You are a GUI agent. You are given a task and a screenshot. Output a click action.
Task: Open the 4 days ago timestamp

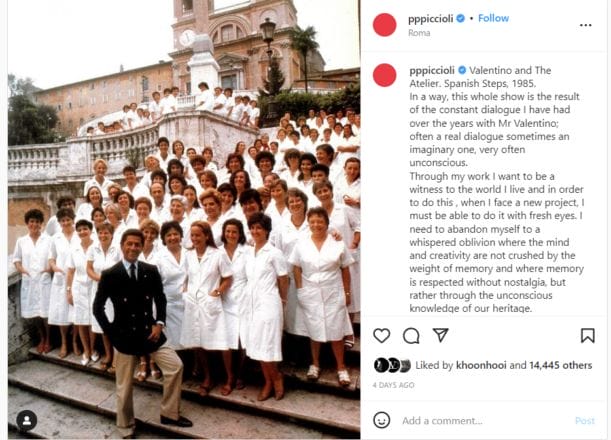393,385
